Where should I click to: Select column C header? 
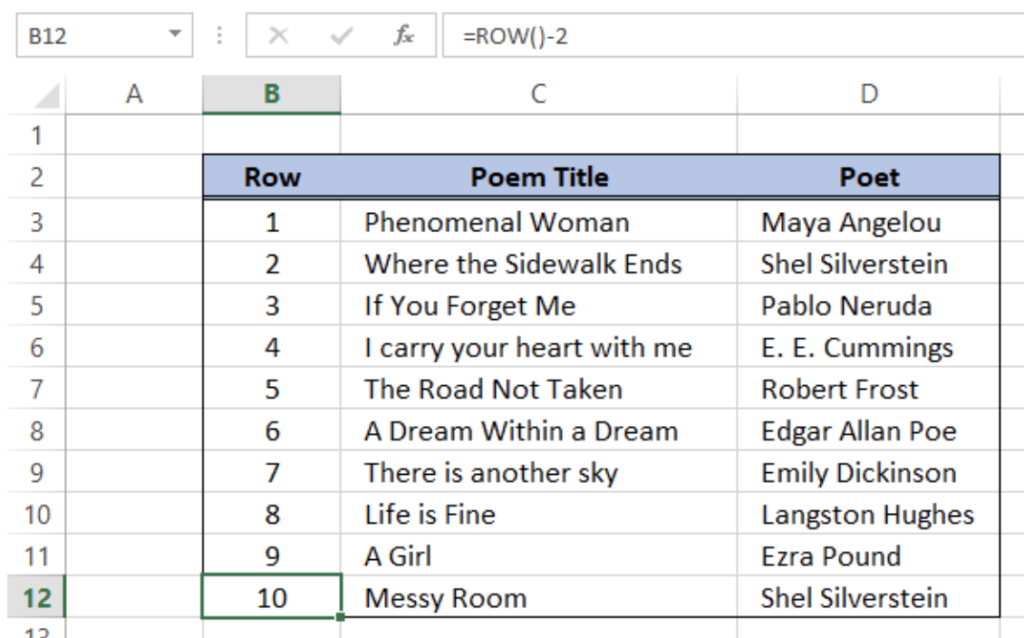(538, 94)
